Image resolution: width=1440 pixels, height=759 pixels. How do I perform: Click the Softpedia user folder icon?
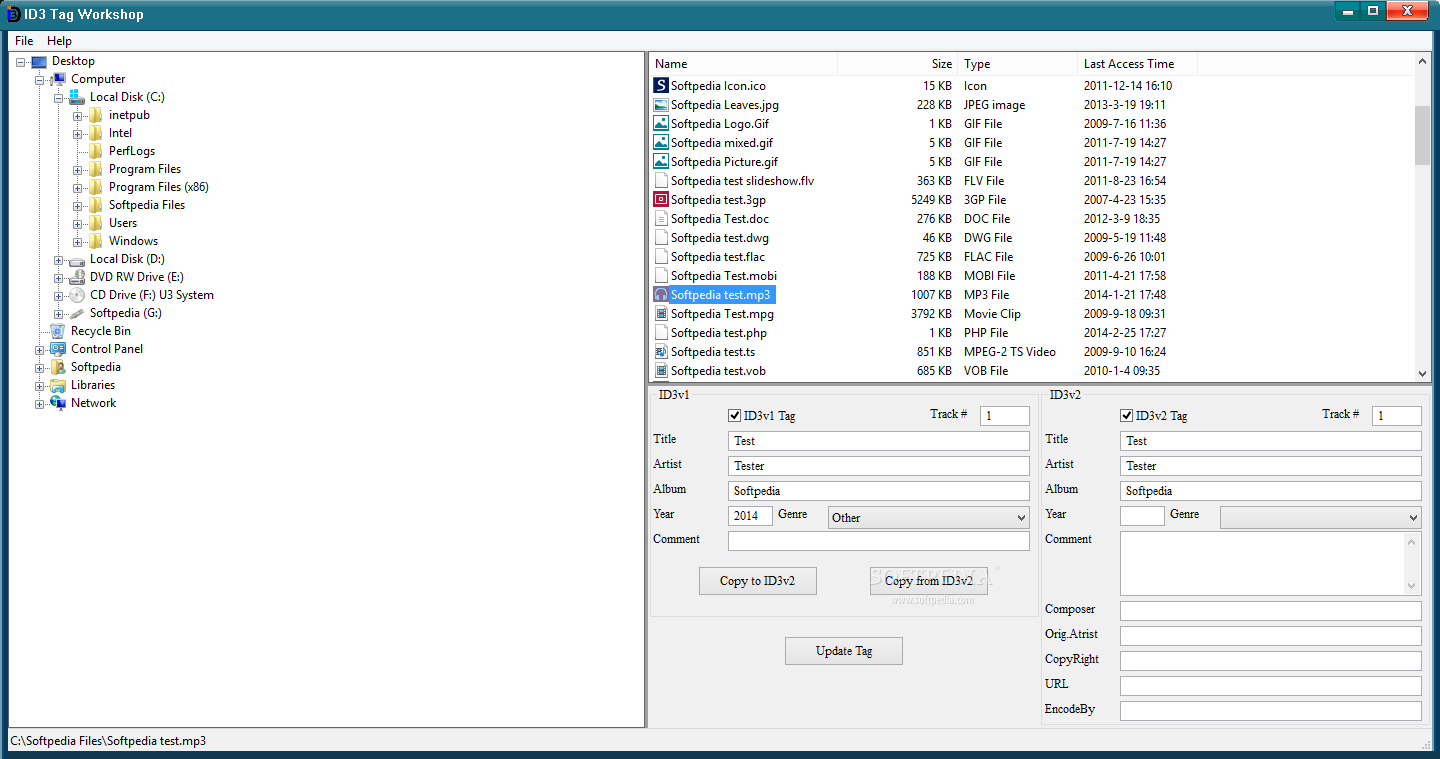click(58, 367)
